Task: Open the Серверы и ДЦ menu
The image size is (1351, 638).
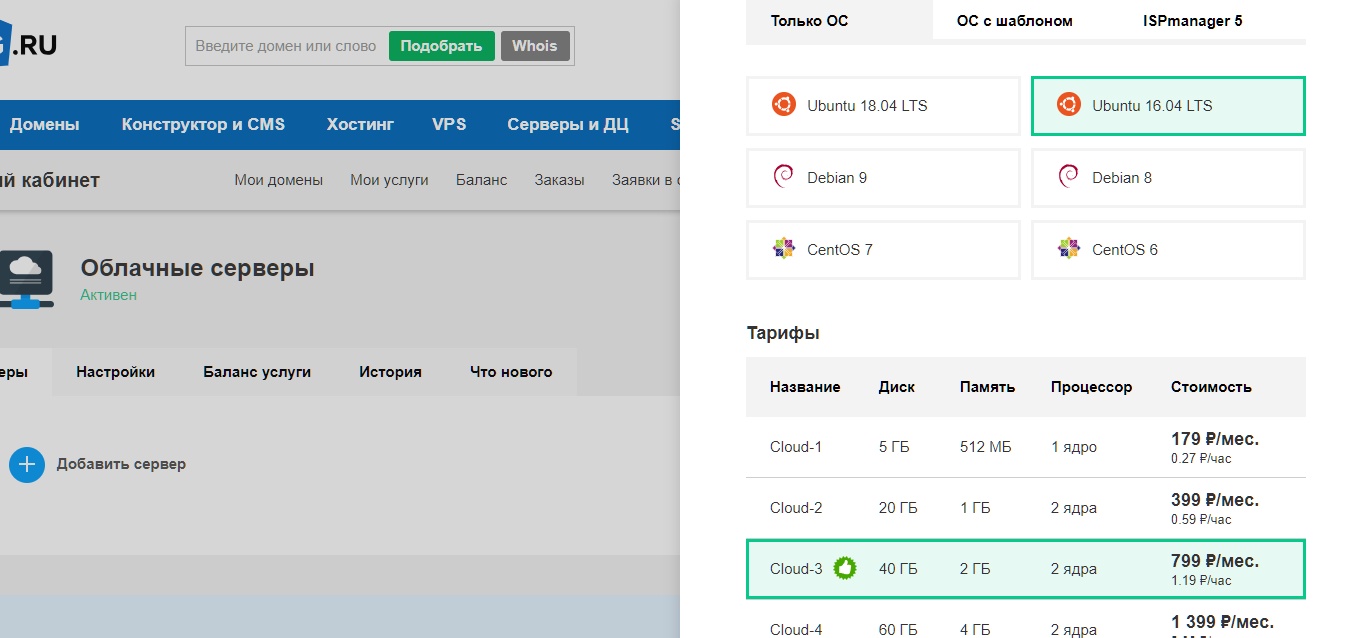Action: click(567, 124)
